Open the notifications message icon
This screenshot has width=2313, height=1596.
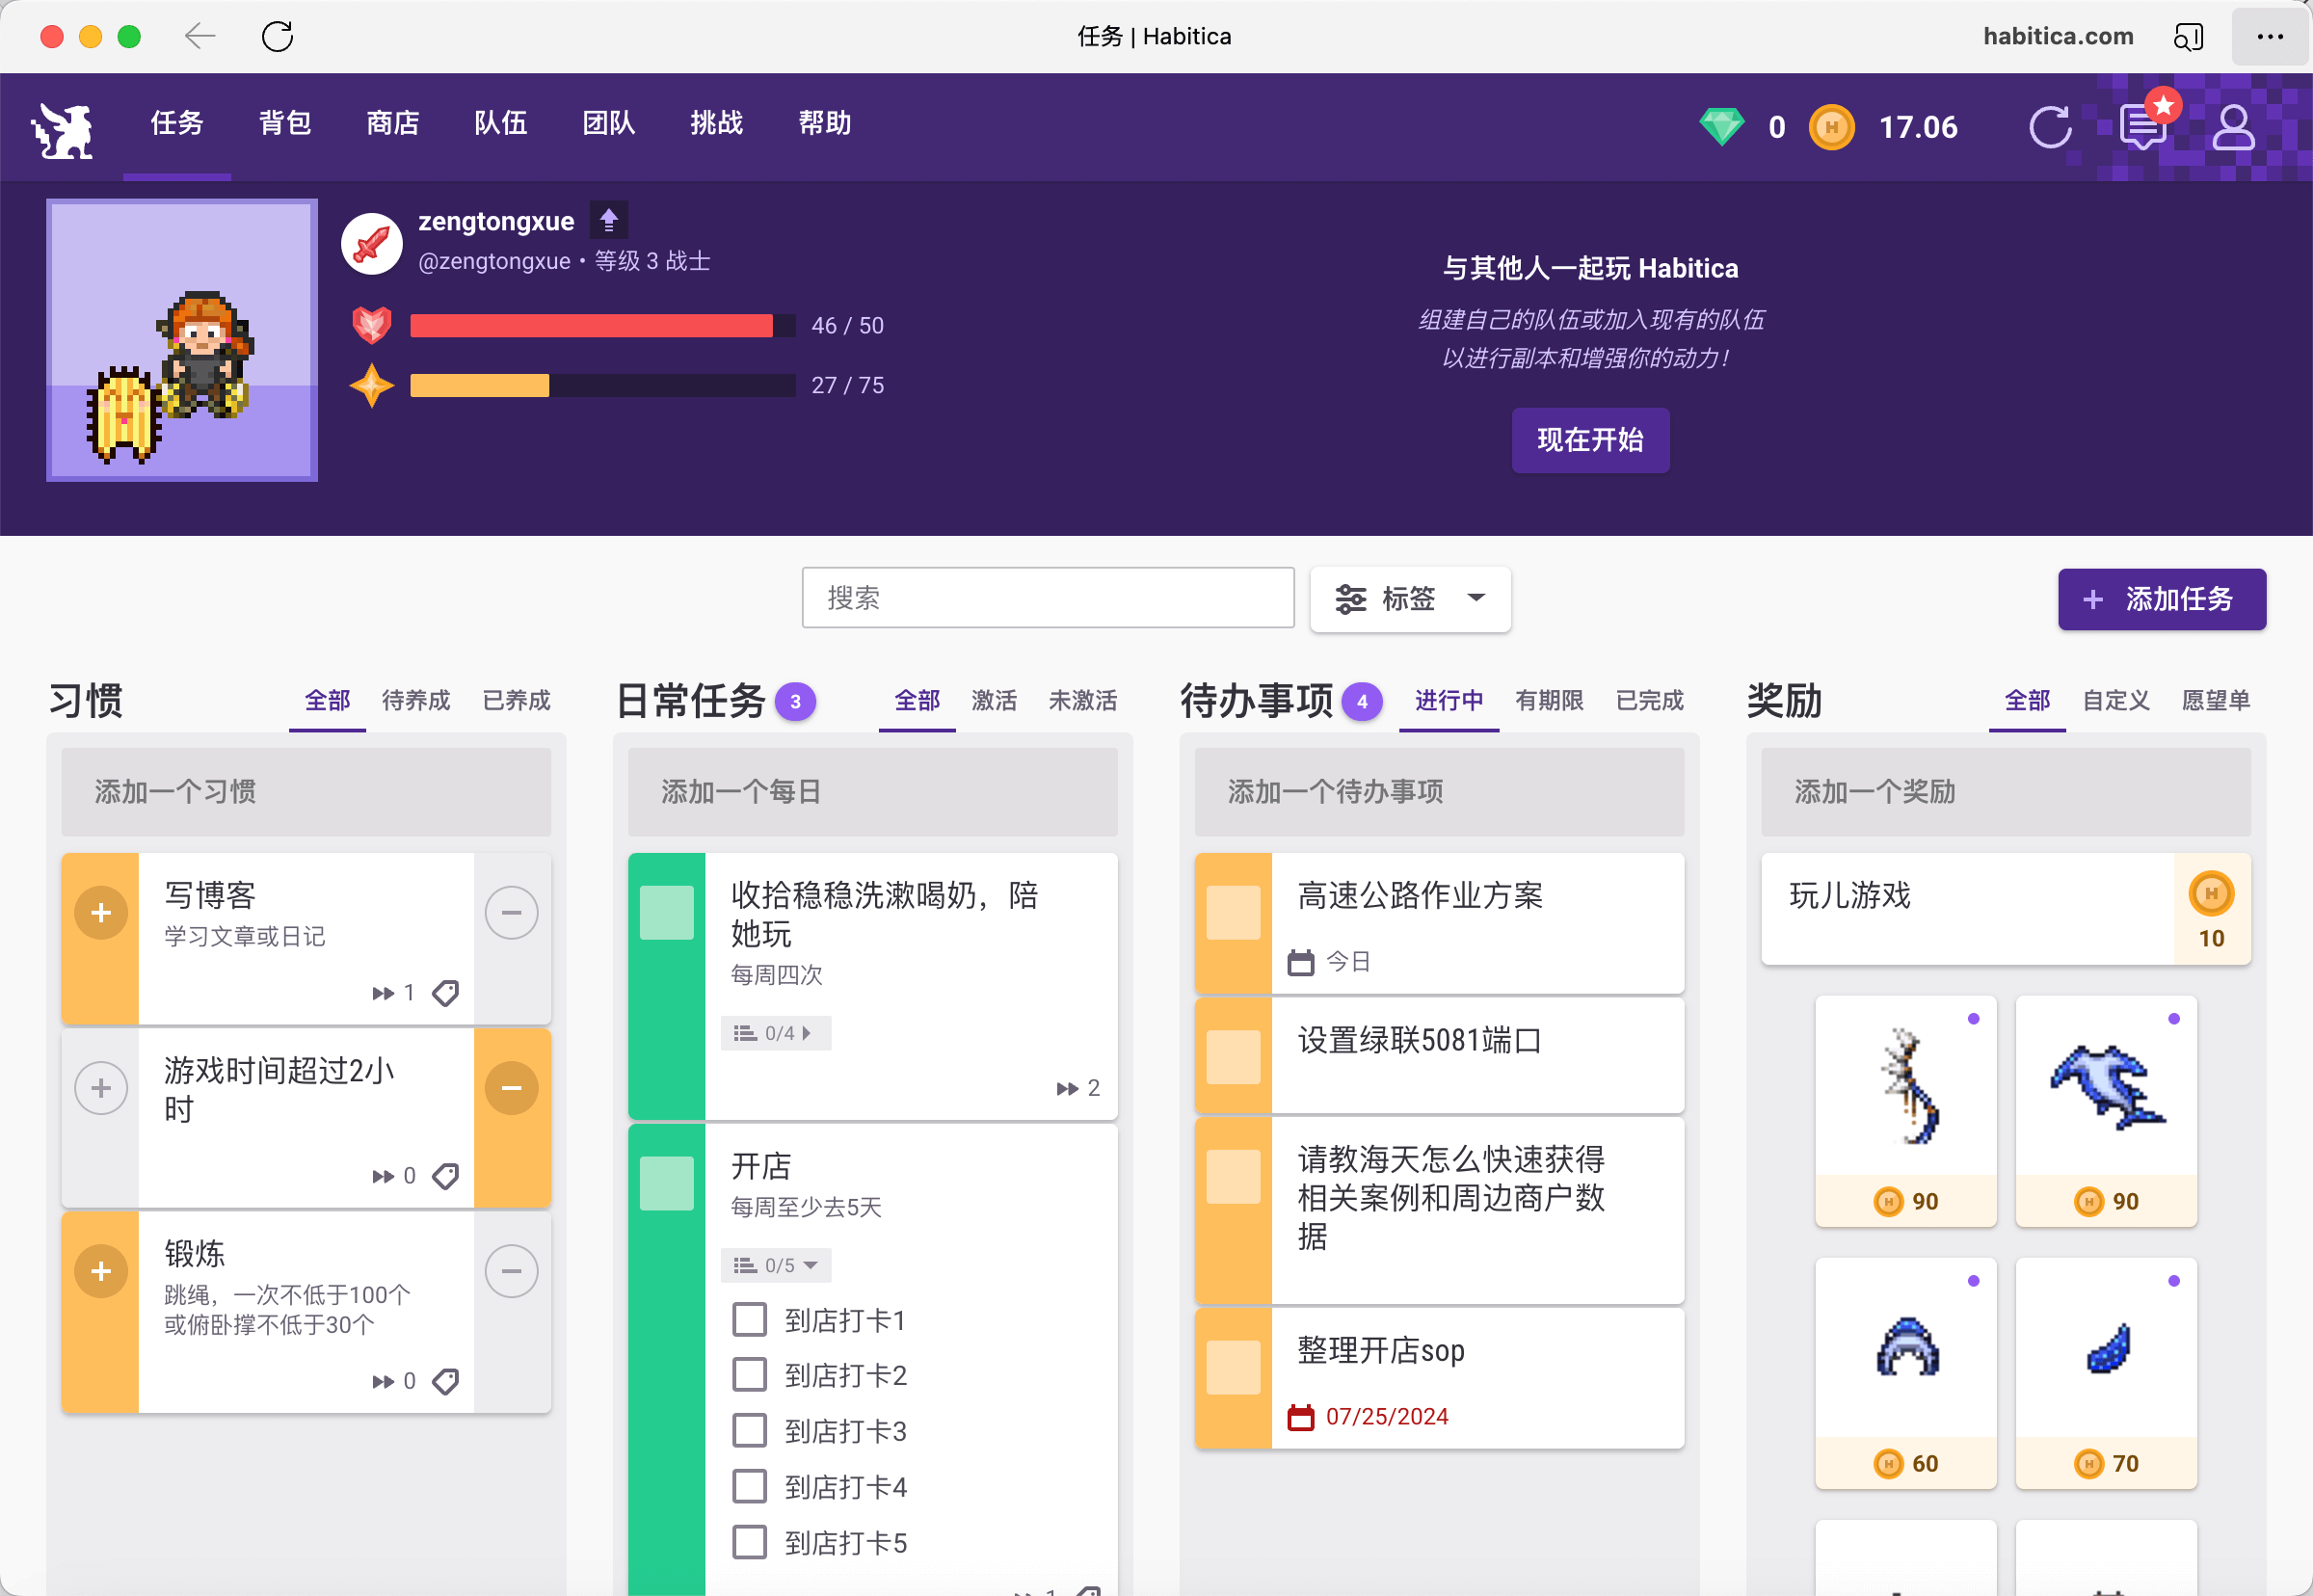click(x=2142, y=127)
